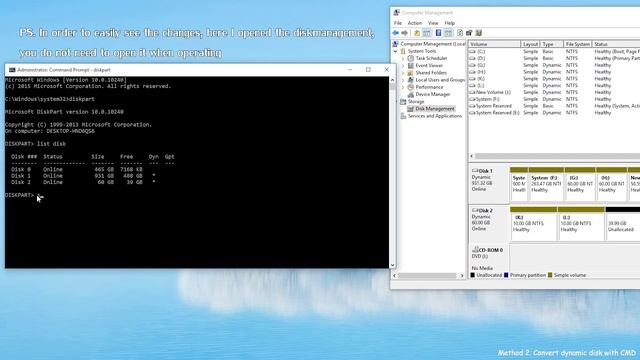The height and width of the screenshot is (360, 640).
Task: Select Disk Management in the console tree
Action: (x=435, y=109)
